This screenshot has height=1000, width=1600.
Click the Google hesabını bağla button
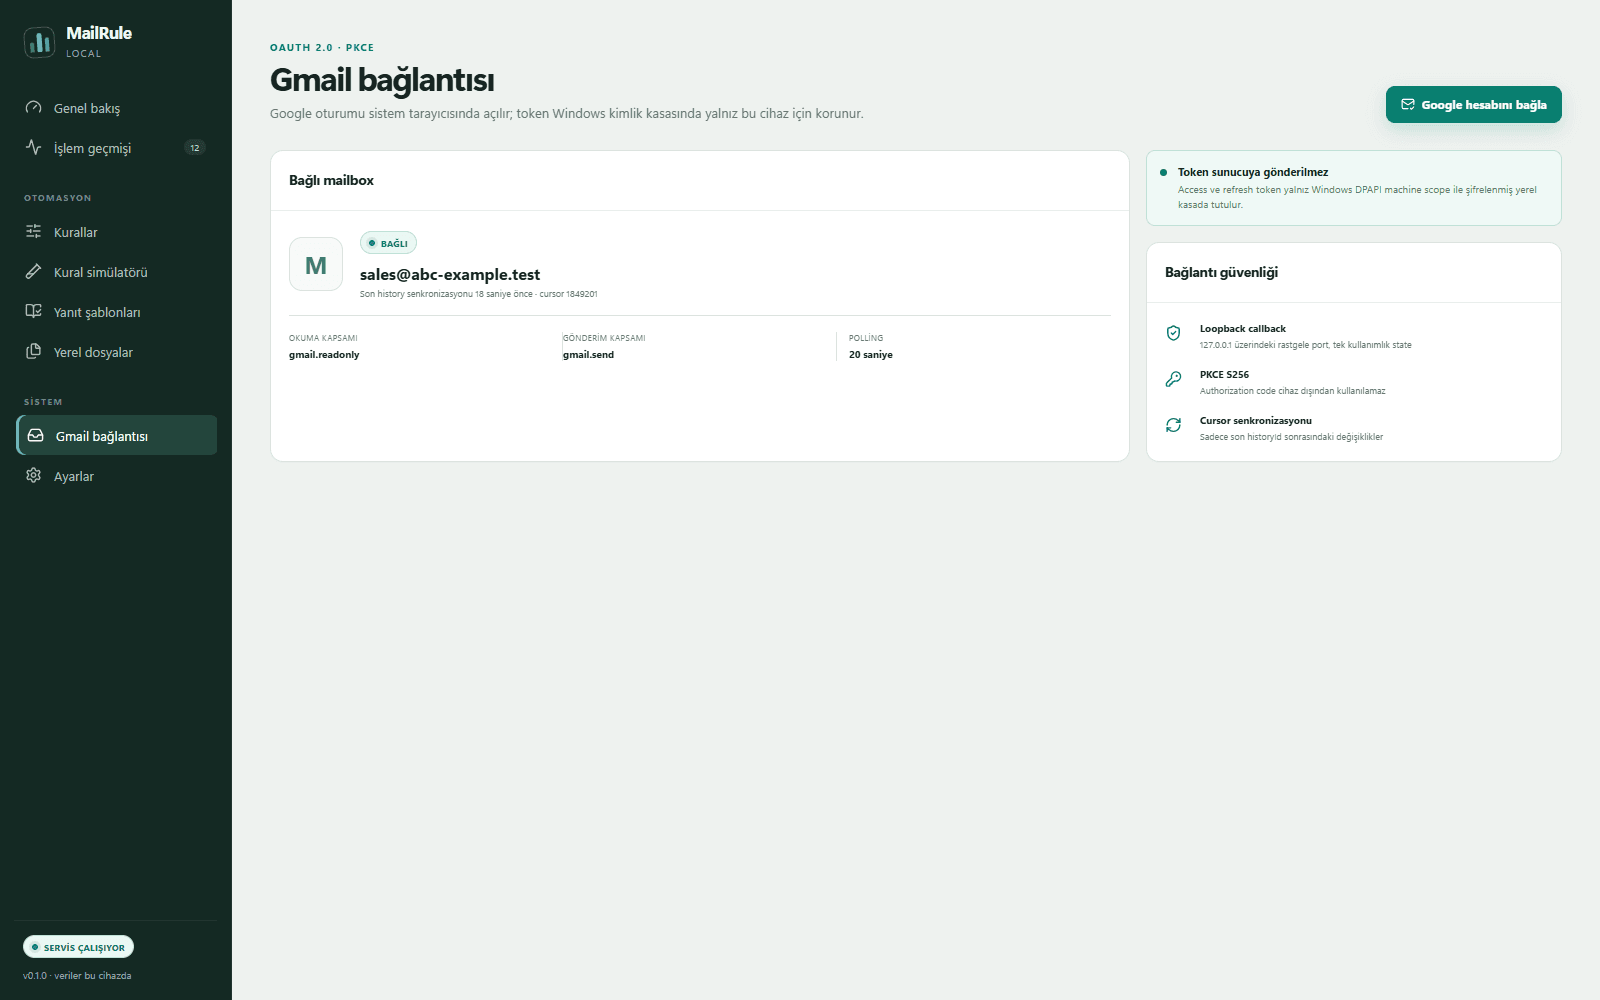[x=1473, y=105]
